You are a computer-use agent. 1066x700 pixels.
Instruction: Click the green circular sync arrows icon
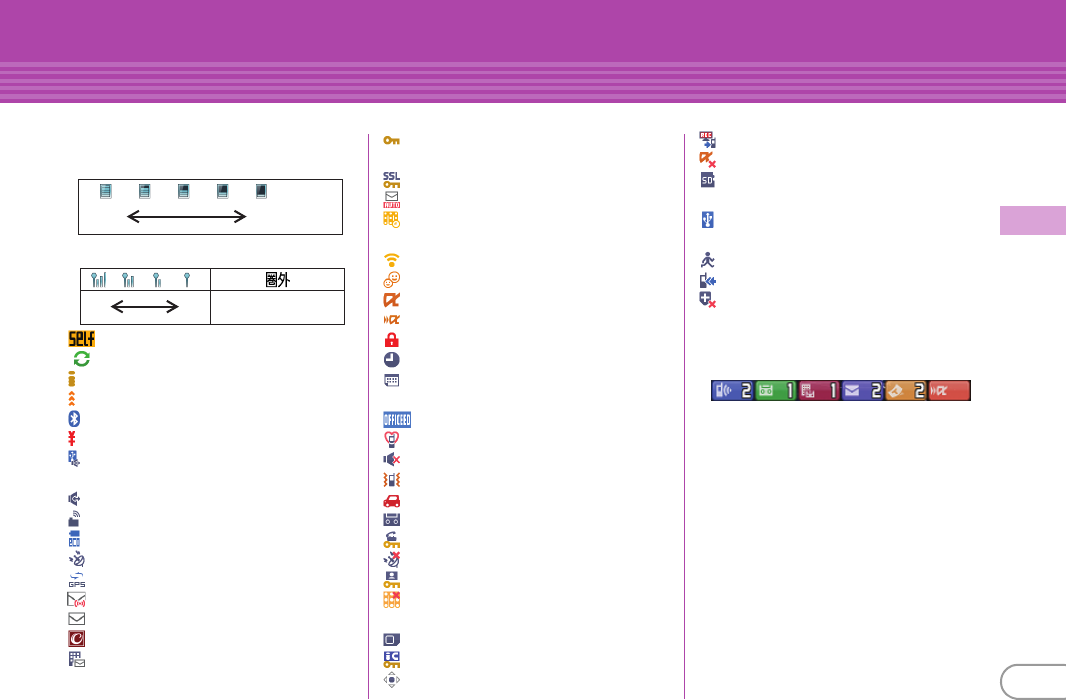coord(82,359)
